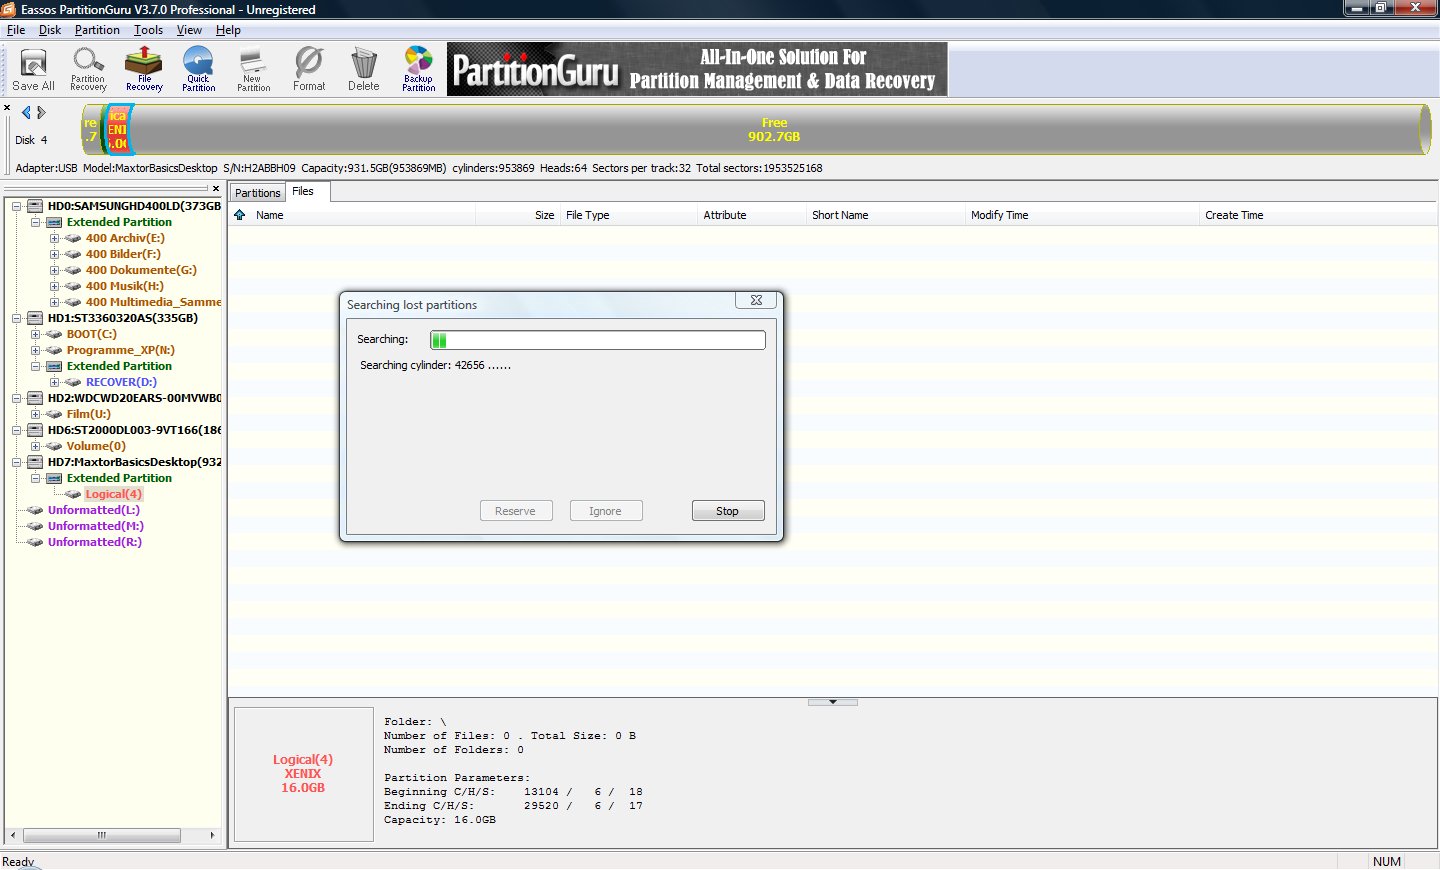The height and width of the screenshot is (870, 1440).
Task: Expand Programme_XP(N:) partition node
Action: 35,350
